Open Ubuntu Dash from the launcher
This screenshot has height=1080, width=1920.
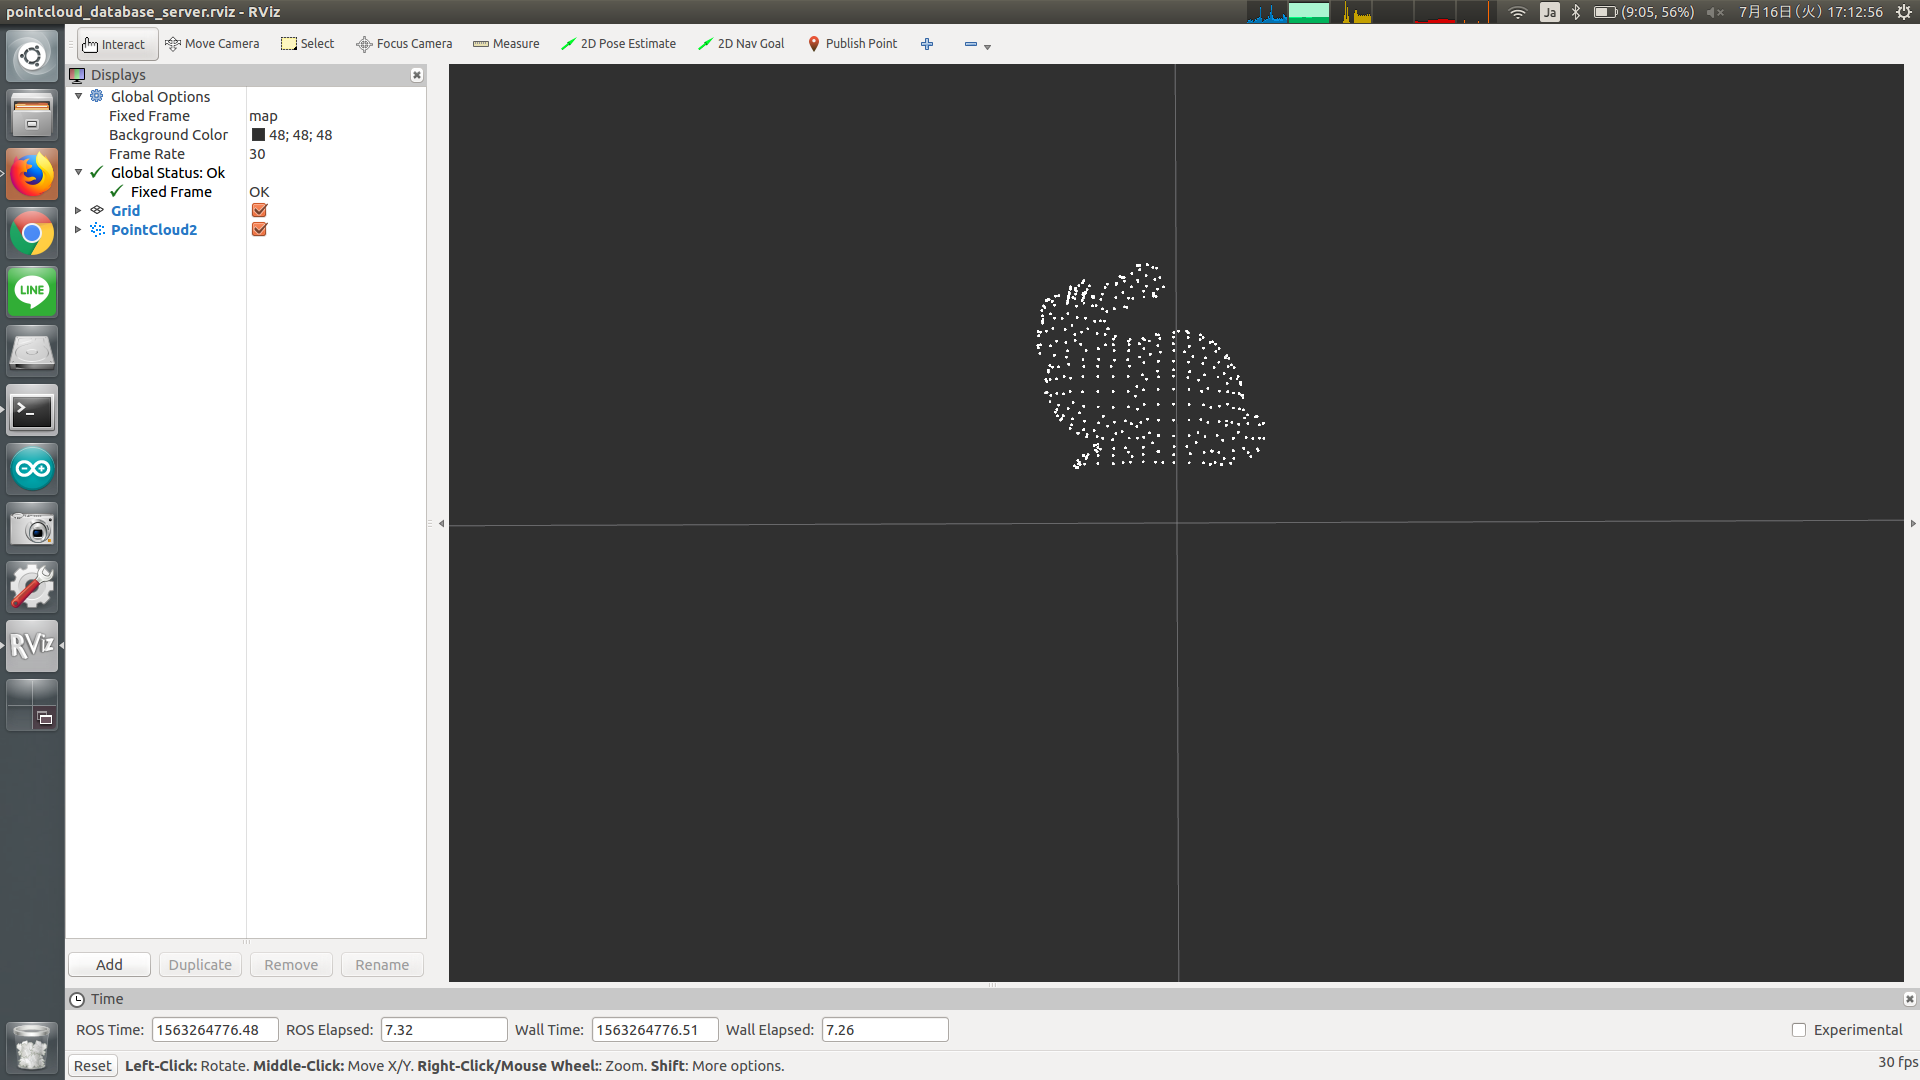32,56
